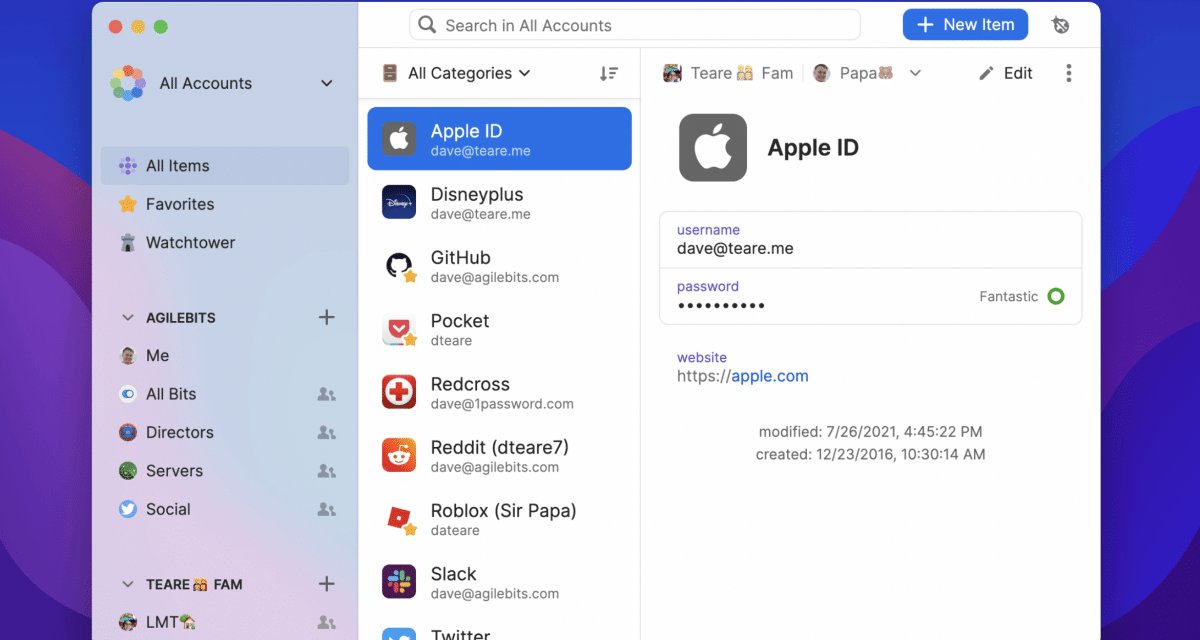Click the magnifier icon in search bar
Image resolution: width=1200 pixels, height=640 pixels.
tap(427, 25)
